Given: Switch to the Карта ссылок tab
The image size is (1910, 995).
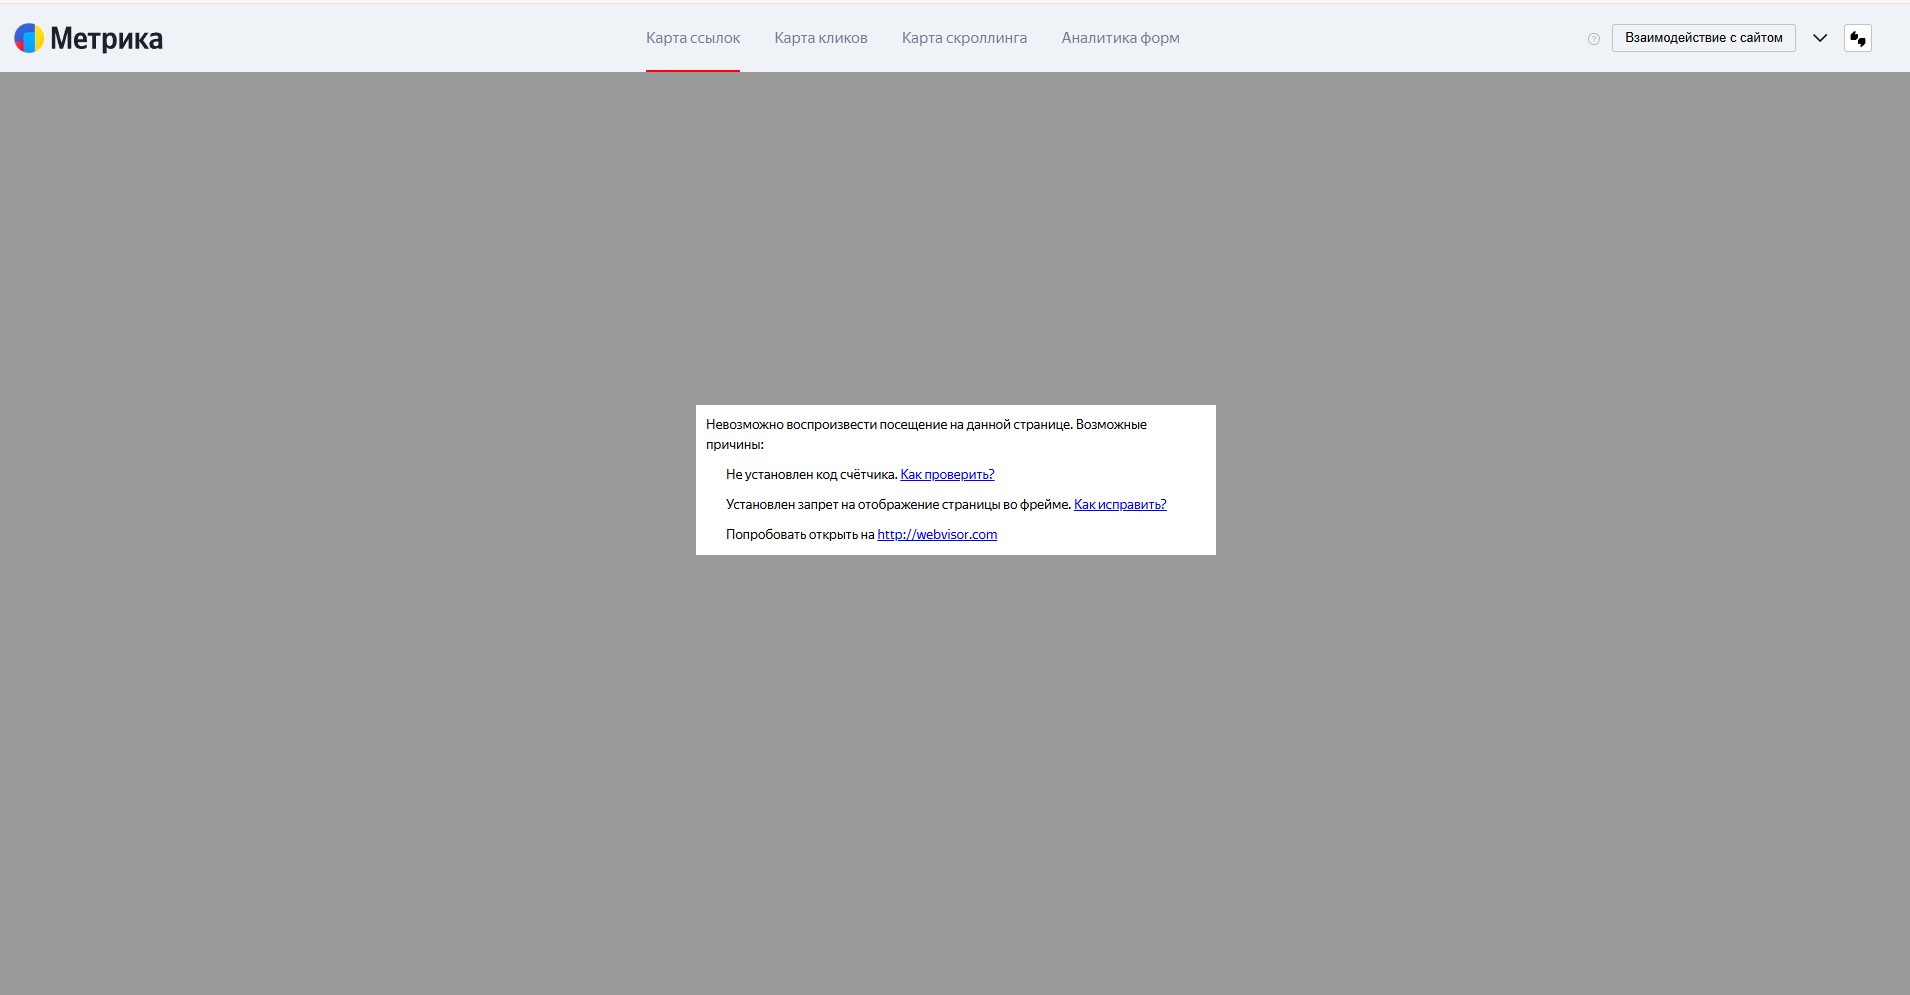Looking at the screenshot, I should [692, 38].
